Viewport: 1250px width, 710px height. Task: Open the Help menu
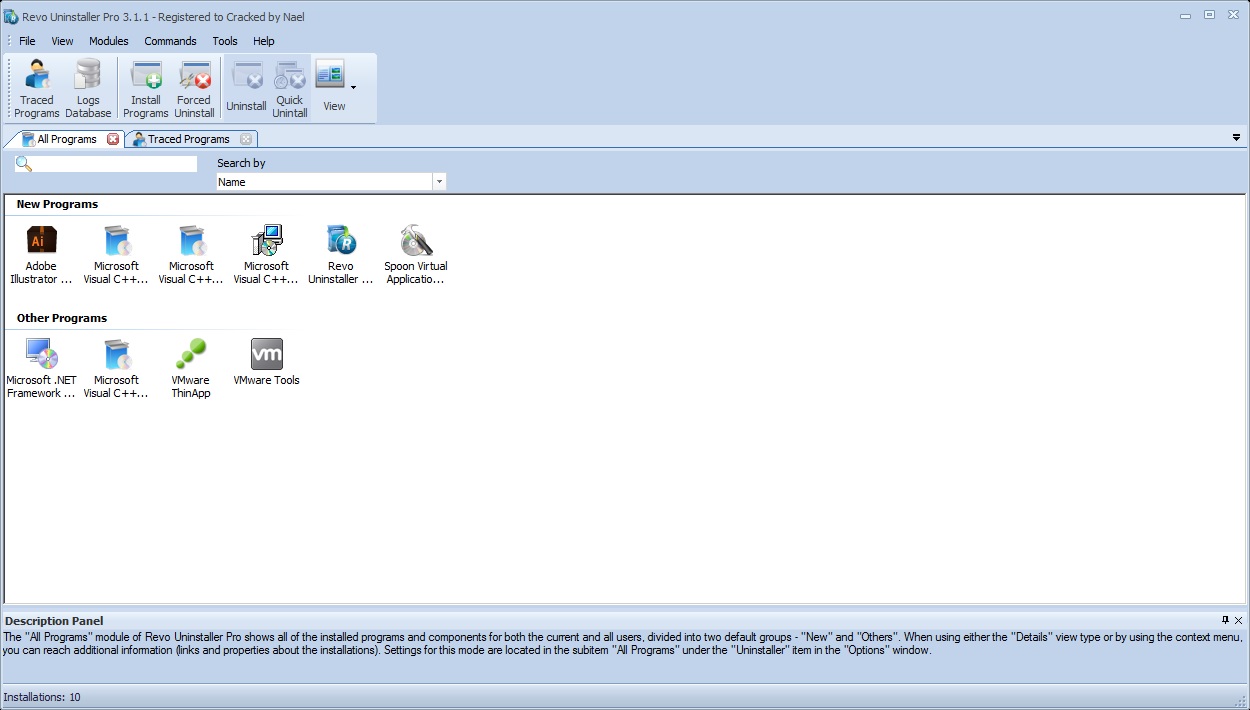pyautogui.click(x=264, y=41)
